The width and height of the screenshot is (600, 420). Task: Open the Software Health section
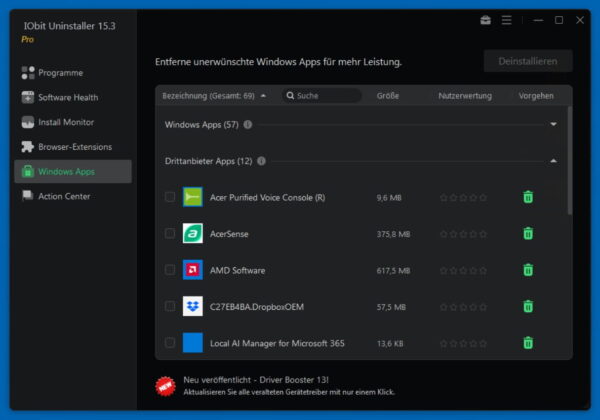(x=73, y=97)
